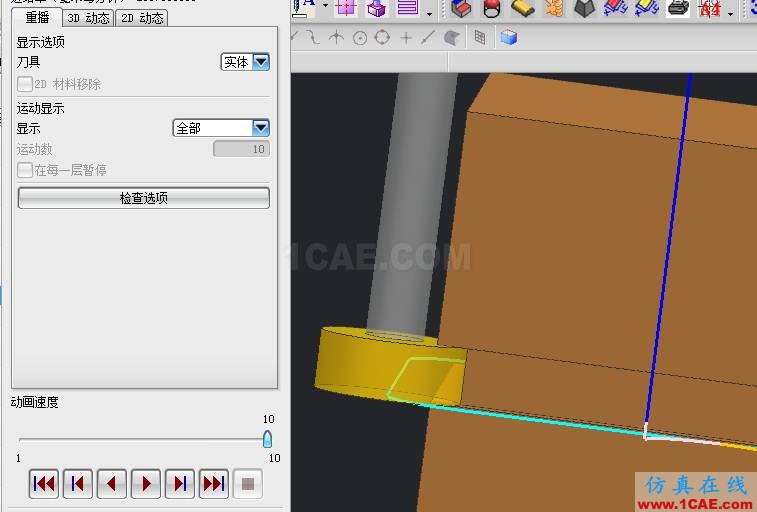Viewport: 757px width, 512px height.
Task: Open the 3D 动态 tab
Action: 88,18
